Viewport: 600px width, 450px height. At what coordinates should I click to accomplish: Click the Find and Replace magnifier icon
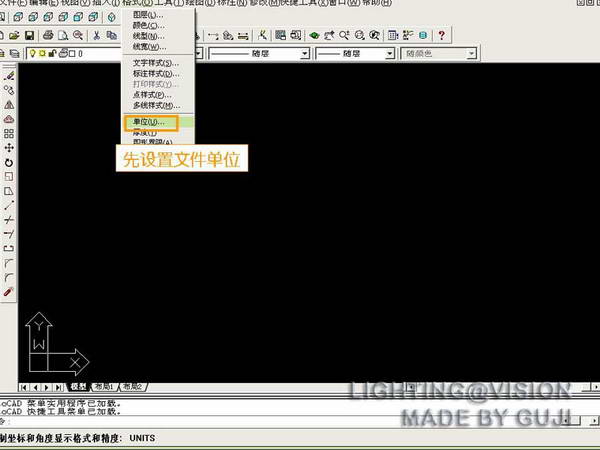(78, 36)
